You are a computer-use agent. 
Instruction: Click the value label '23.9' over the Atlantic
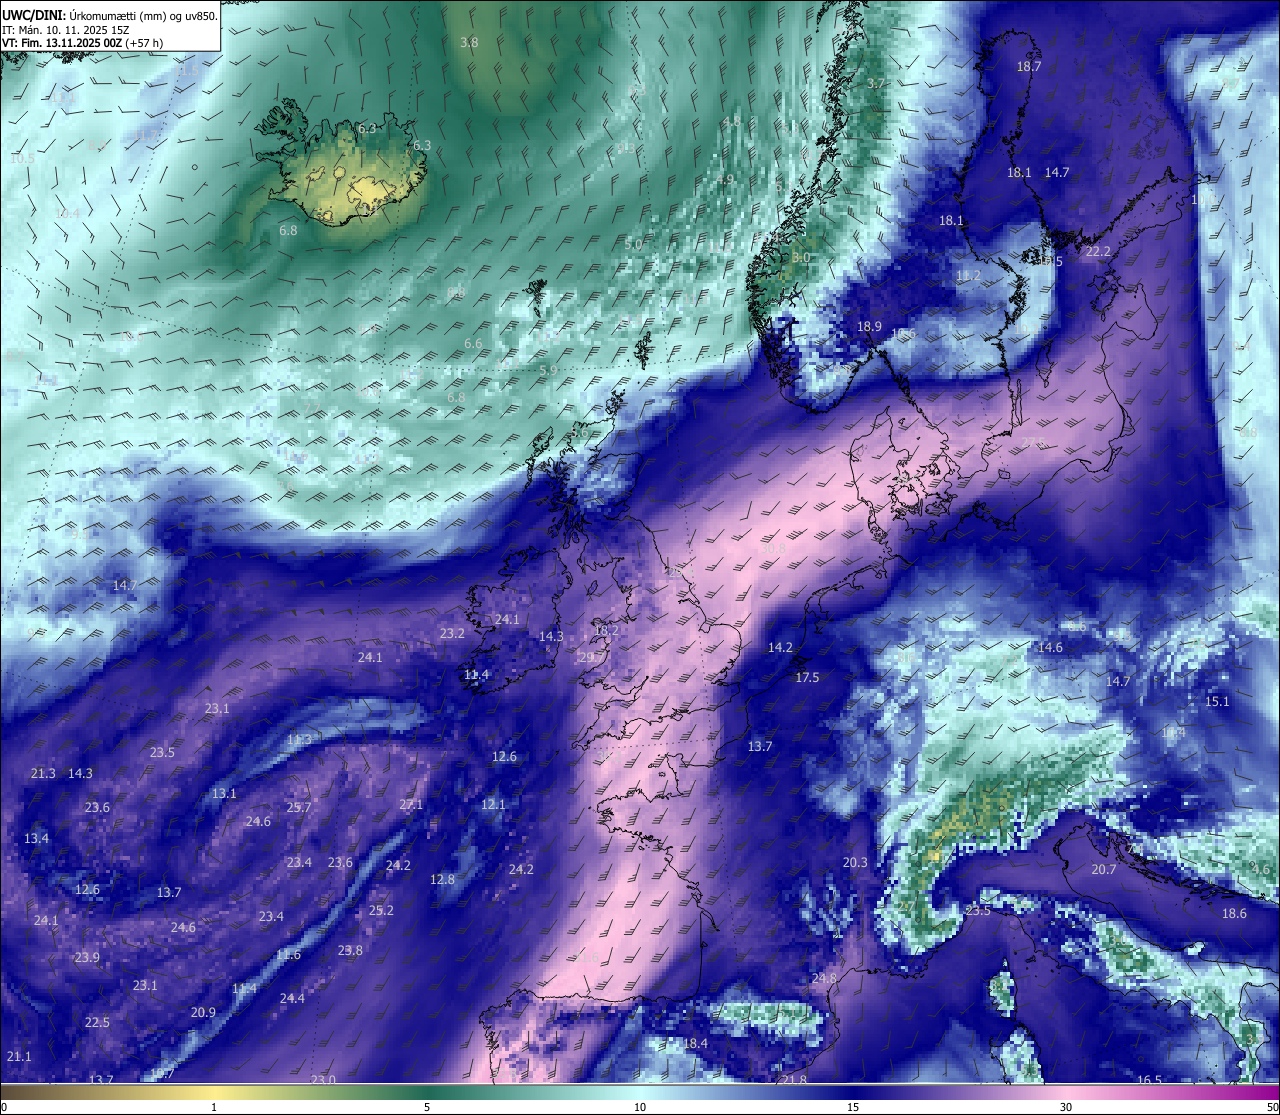(x=87, y=958)
